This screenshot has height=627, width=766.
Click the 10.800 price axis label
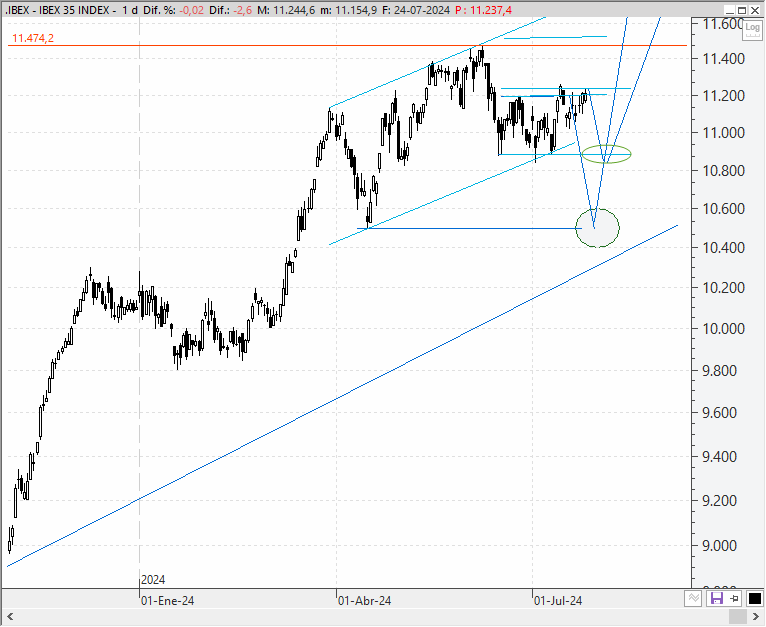click(x=723, y=171)
